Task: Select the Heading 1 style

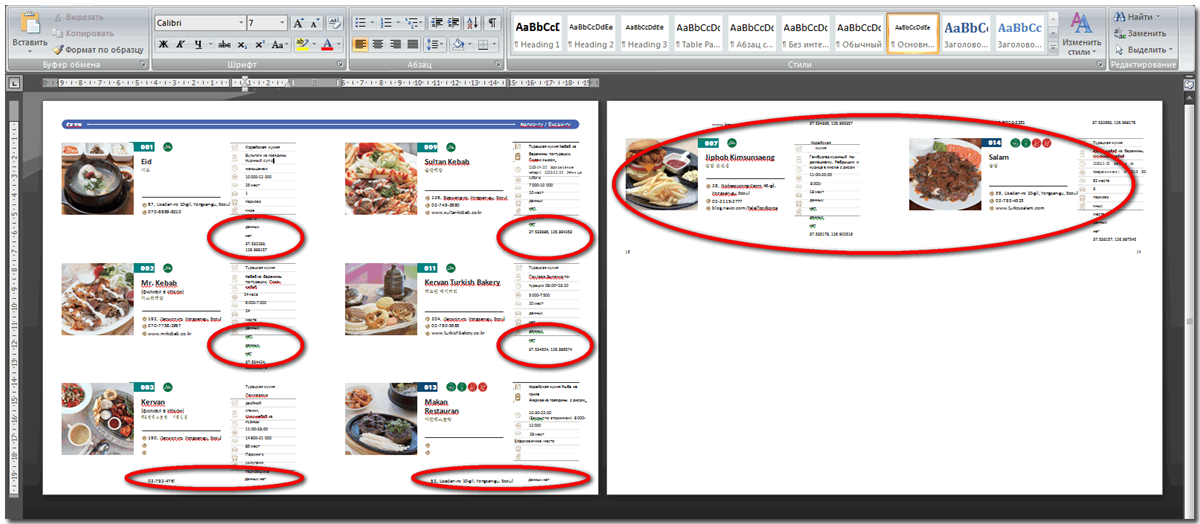Action: click(x=537, y=34)
